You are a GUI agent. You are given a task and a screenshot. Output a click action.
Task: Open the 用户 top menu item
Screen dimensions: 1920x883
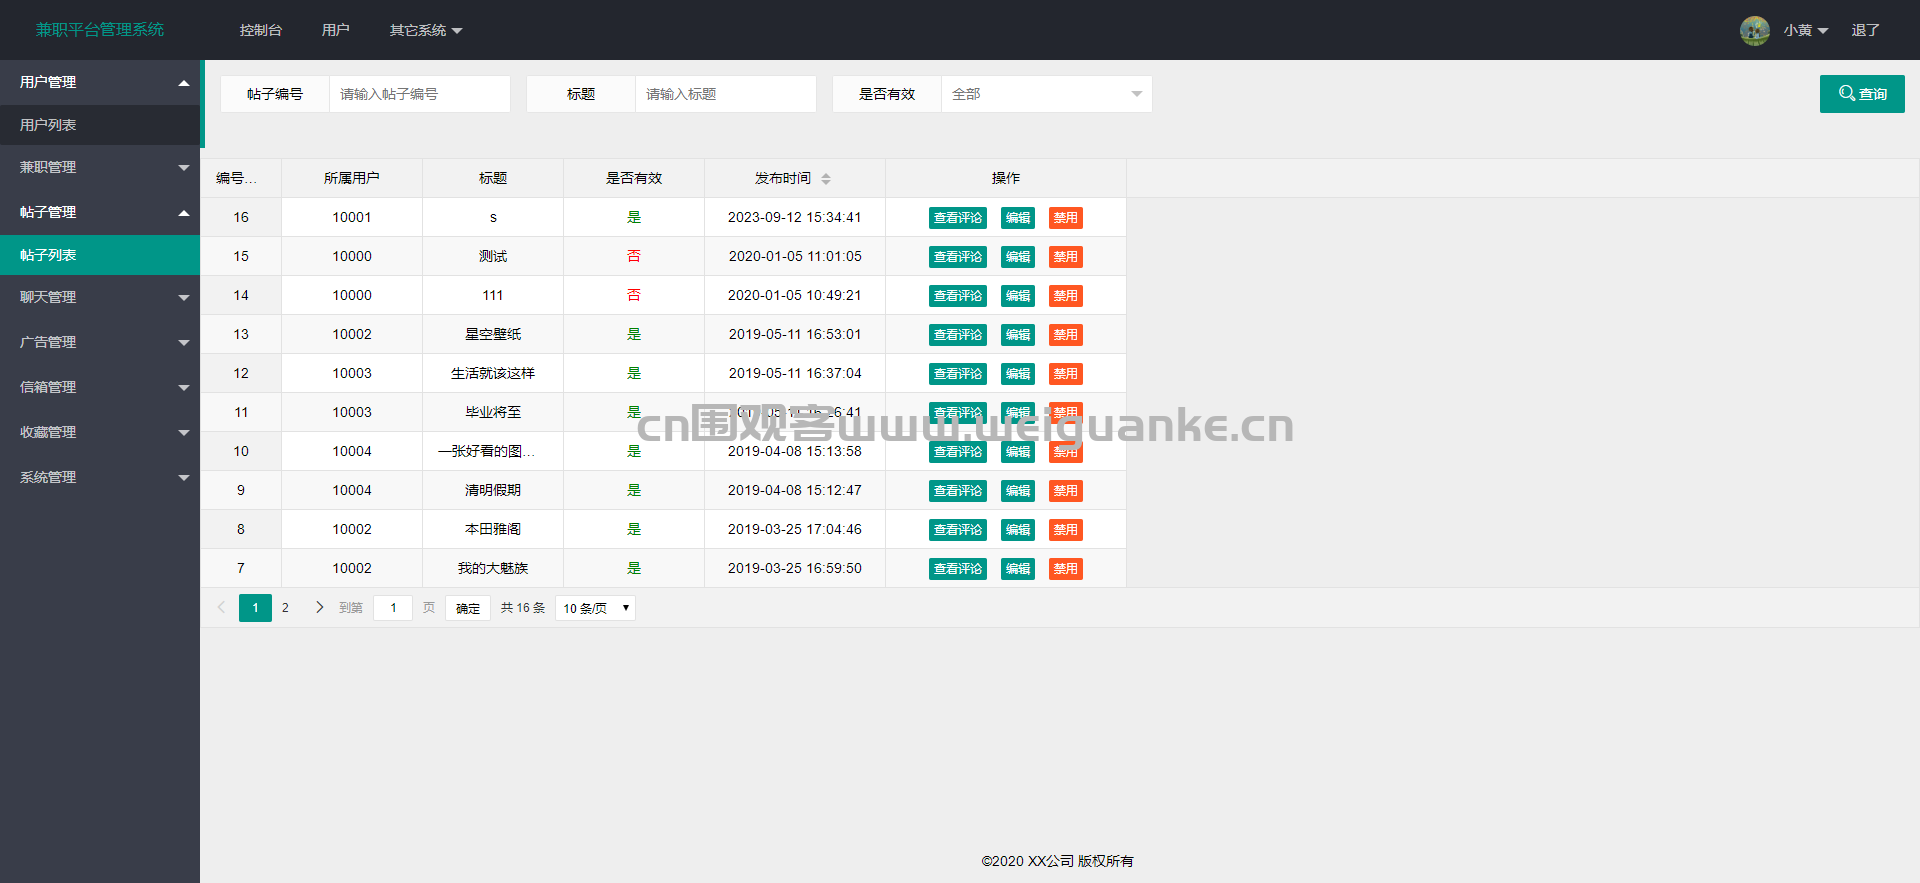tap(336, 30)
